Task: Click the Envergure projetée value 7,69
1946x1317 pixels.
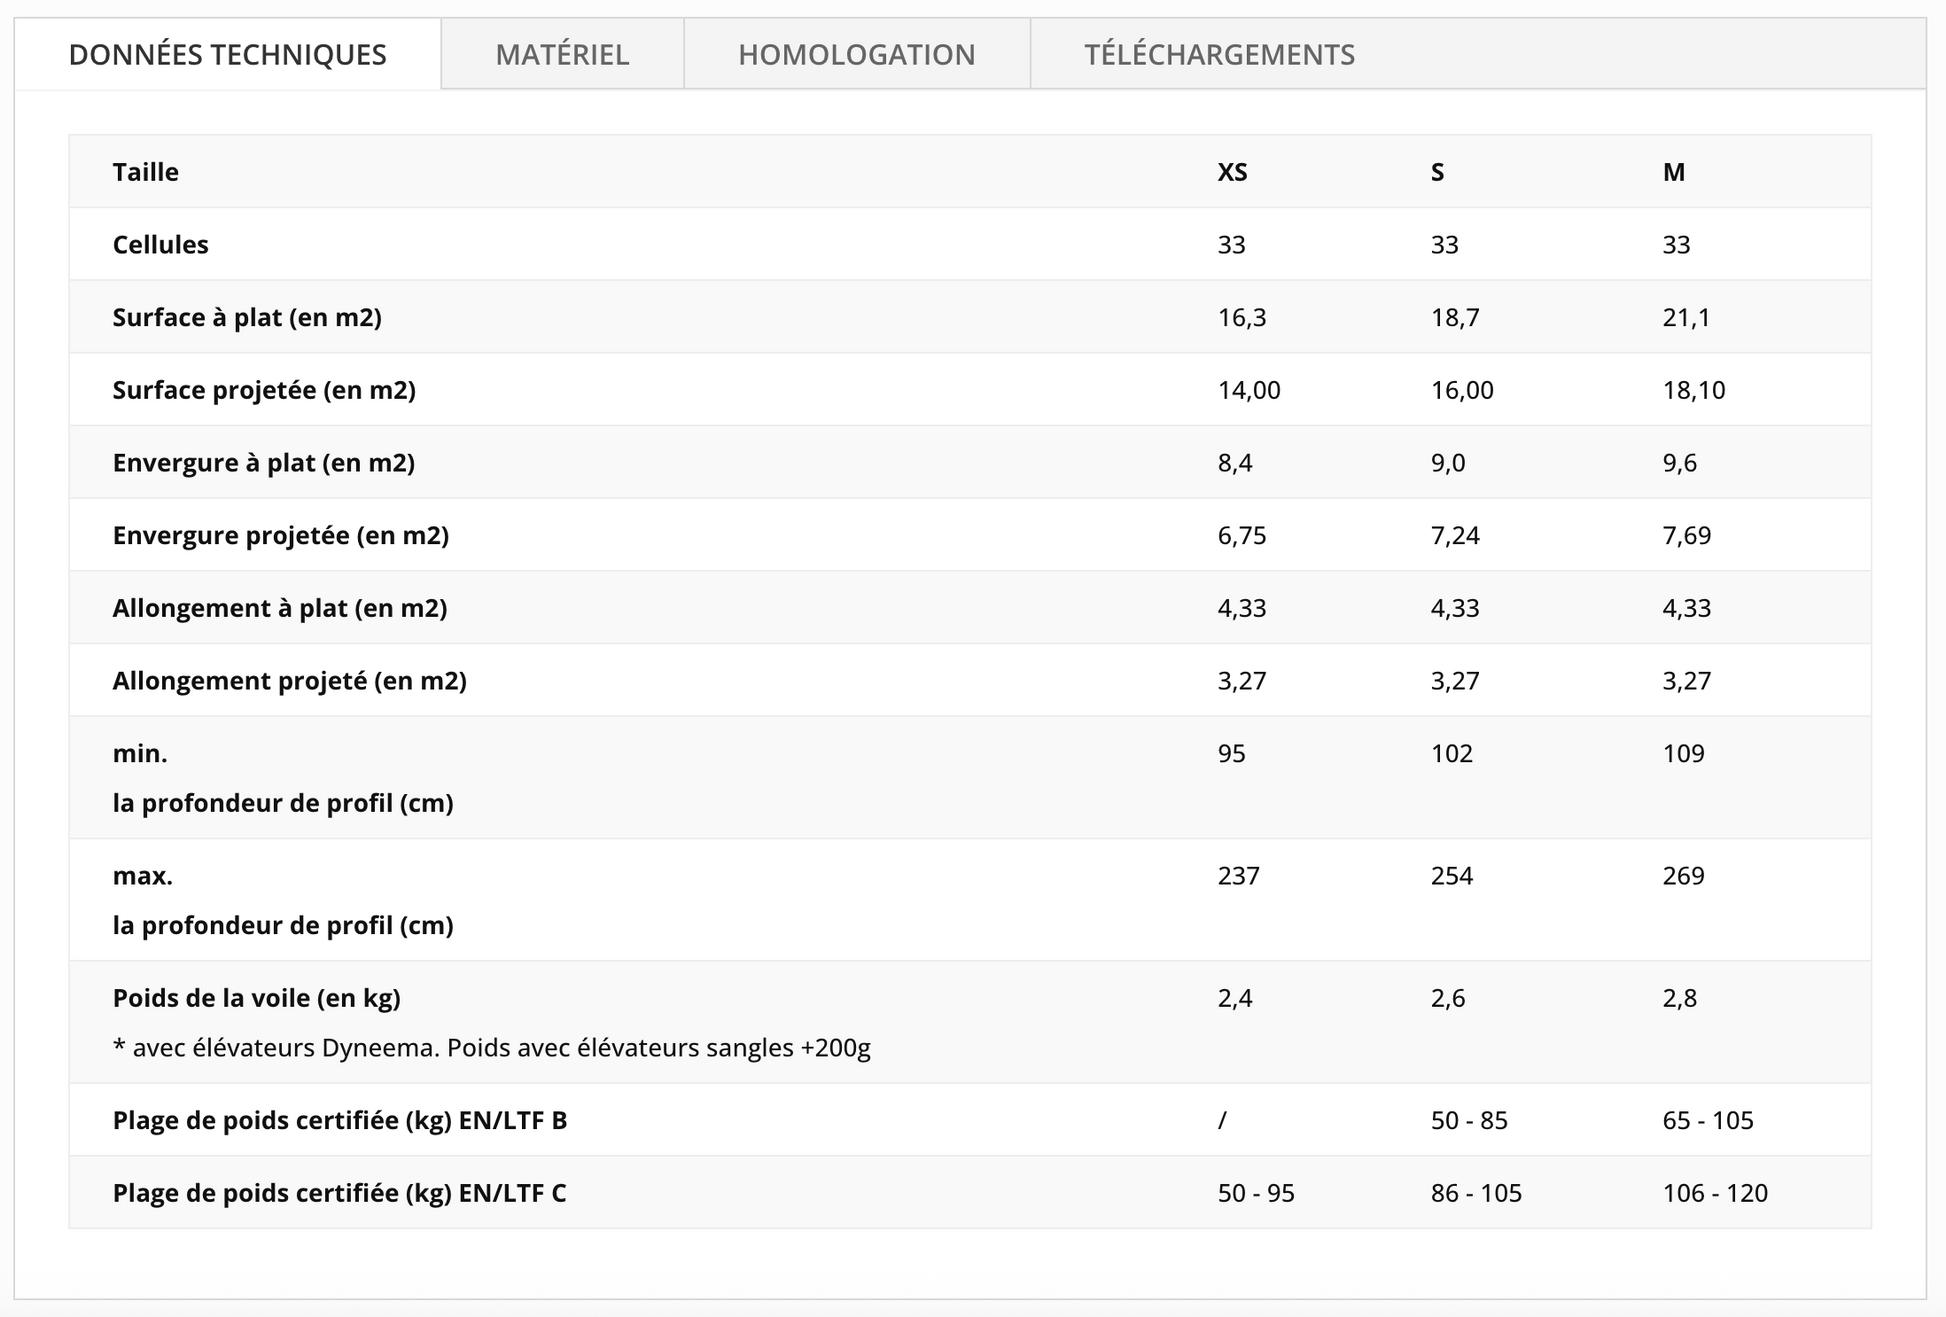Action: (x=1686, y=535)
